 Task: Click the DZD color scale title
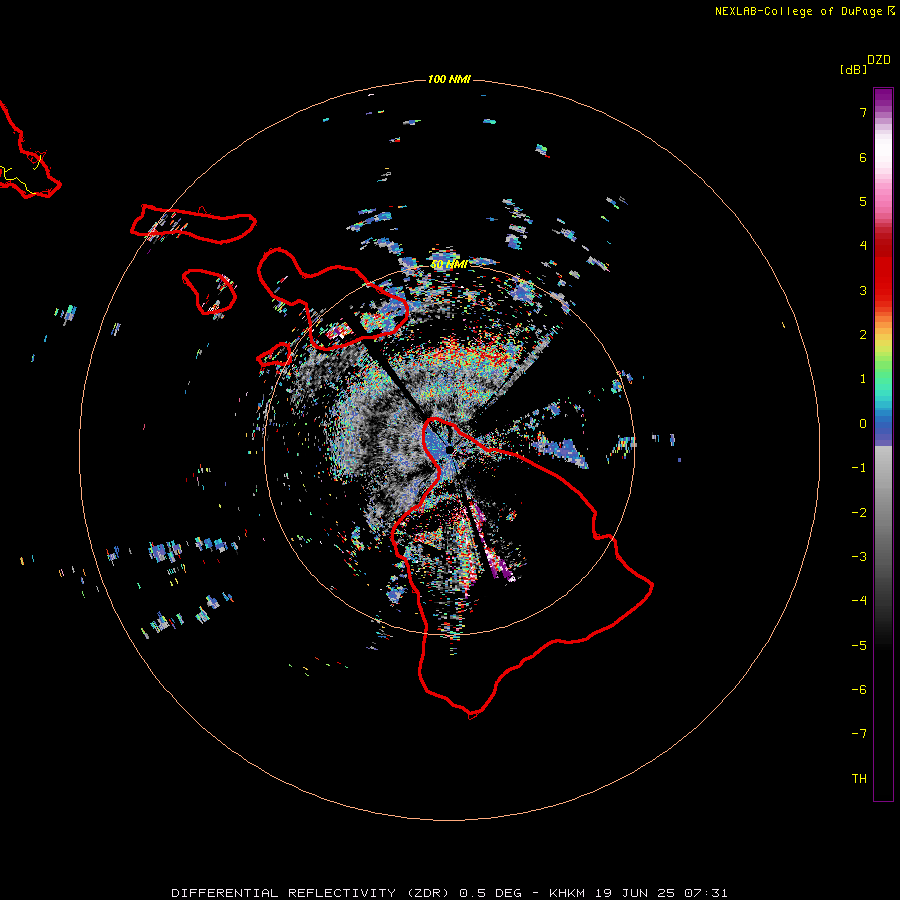click(x=879, y=60)
